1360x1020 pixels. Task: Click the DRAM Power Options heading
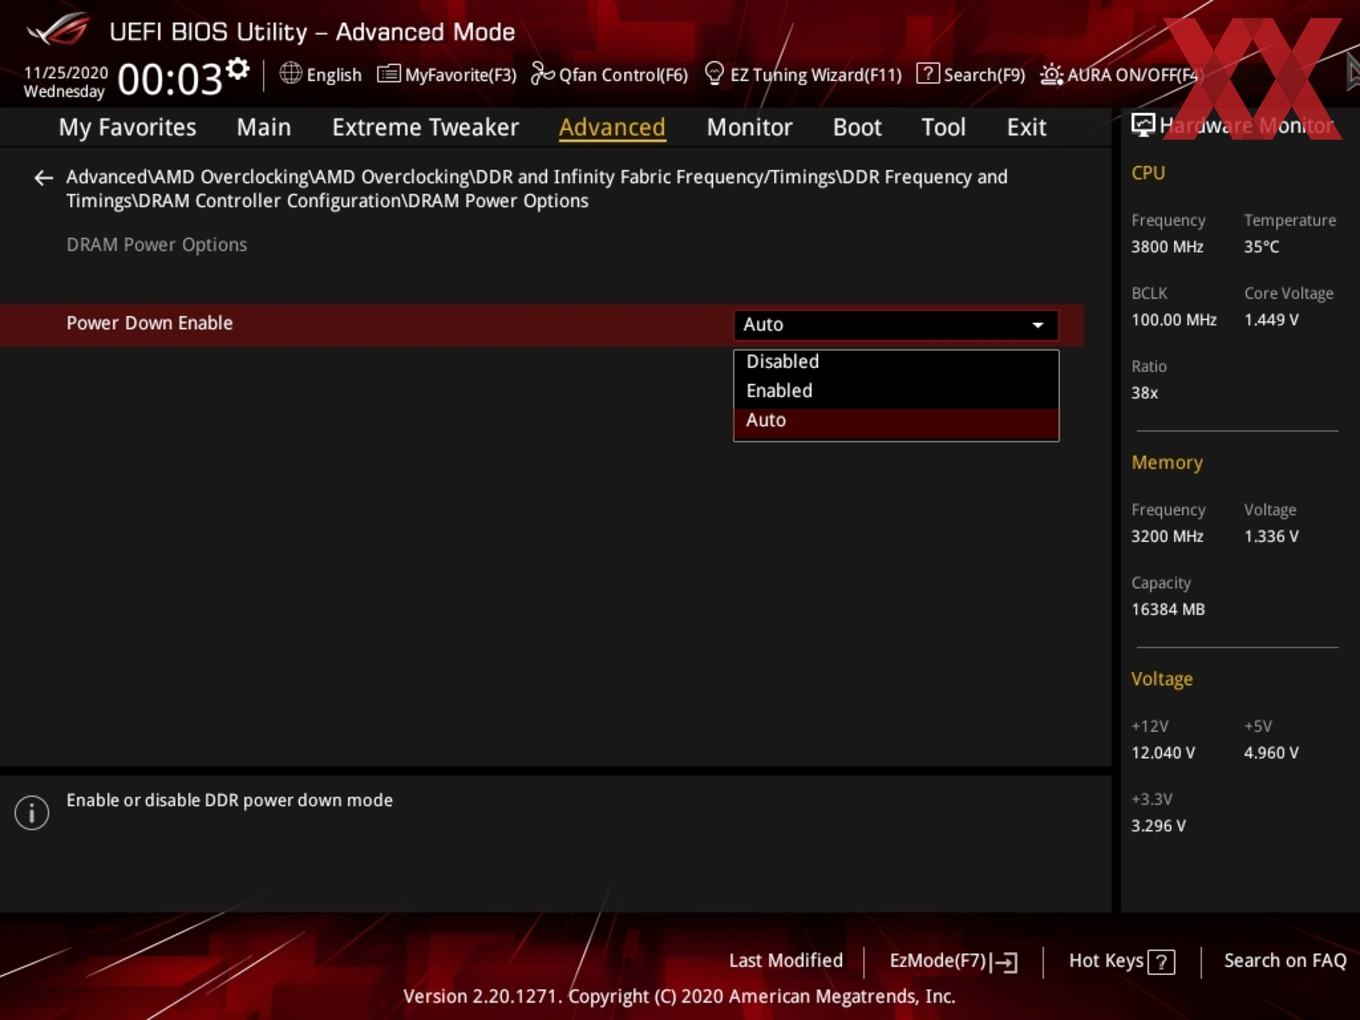(156, 245)
